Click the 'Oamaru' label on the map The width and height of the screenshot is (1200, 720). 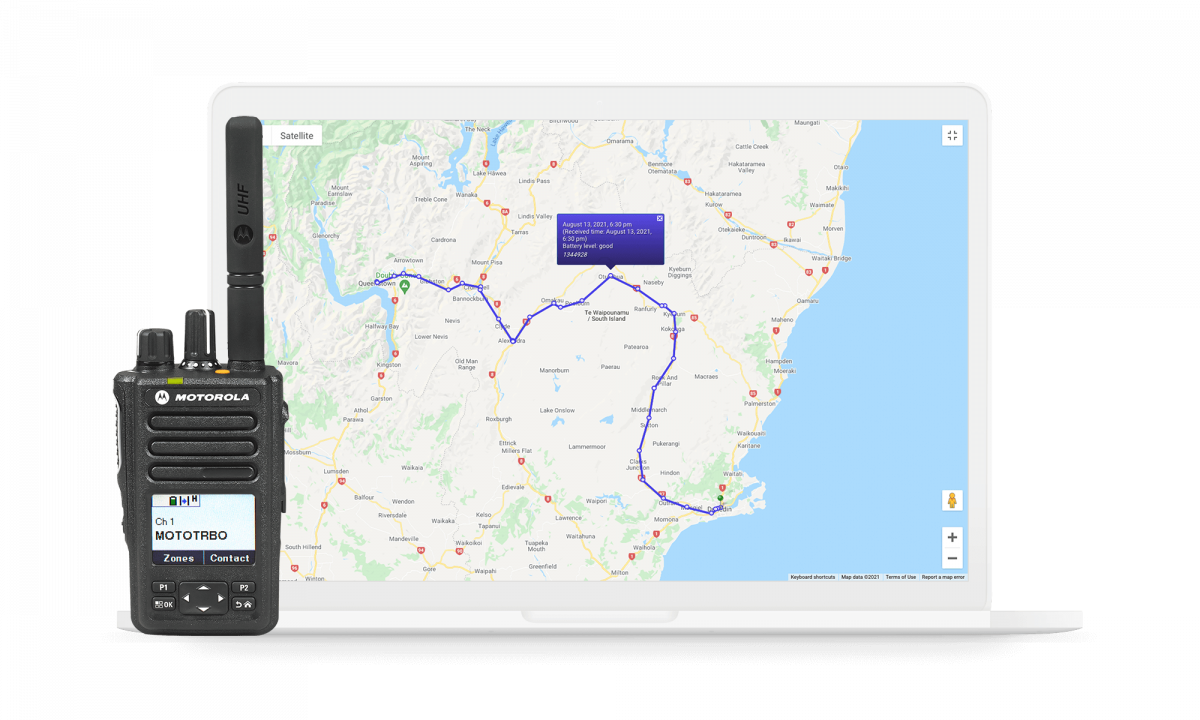click(x=806, y=301)
